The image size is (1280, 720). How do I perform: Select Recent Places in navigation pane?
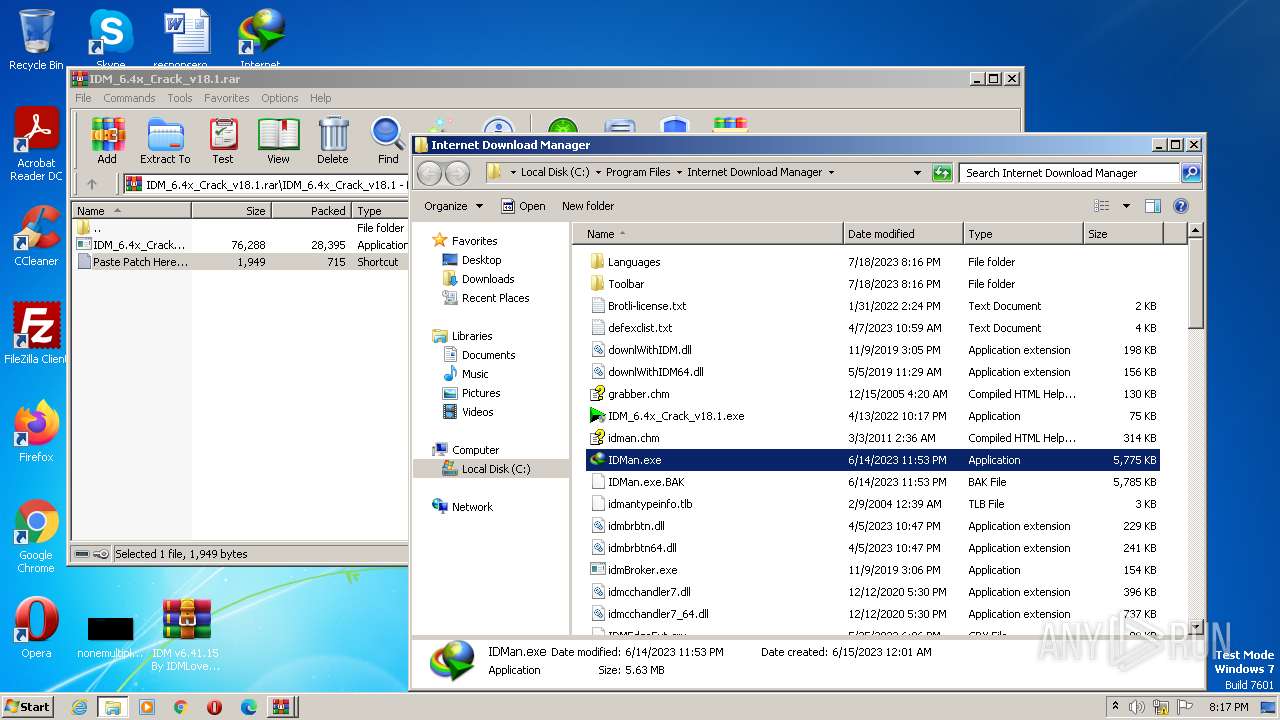coord(485,298)
